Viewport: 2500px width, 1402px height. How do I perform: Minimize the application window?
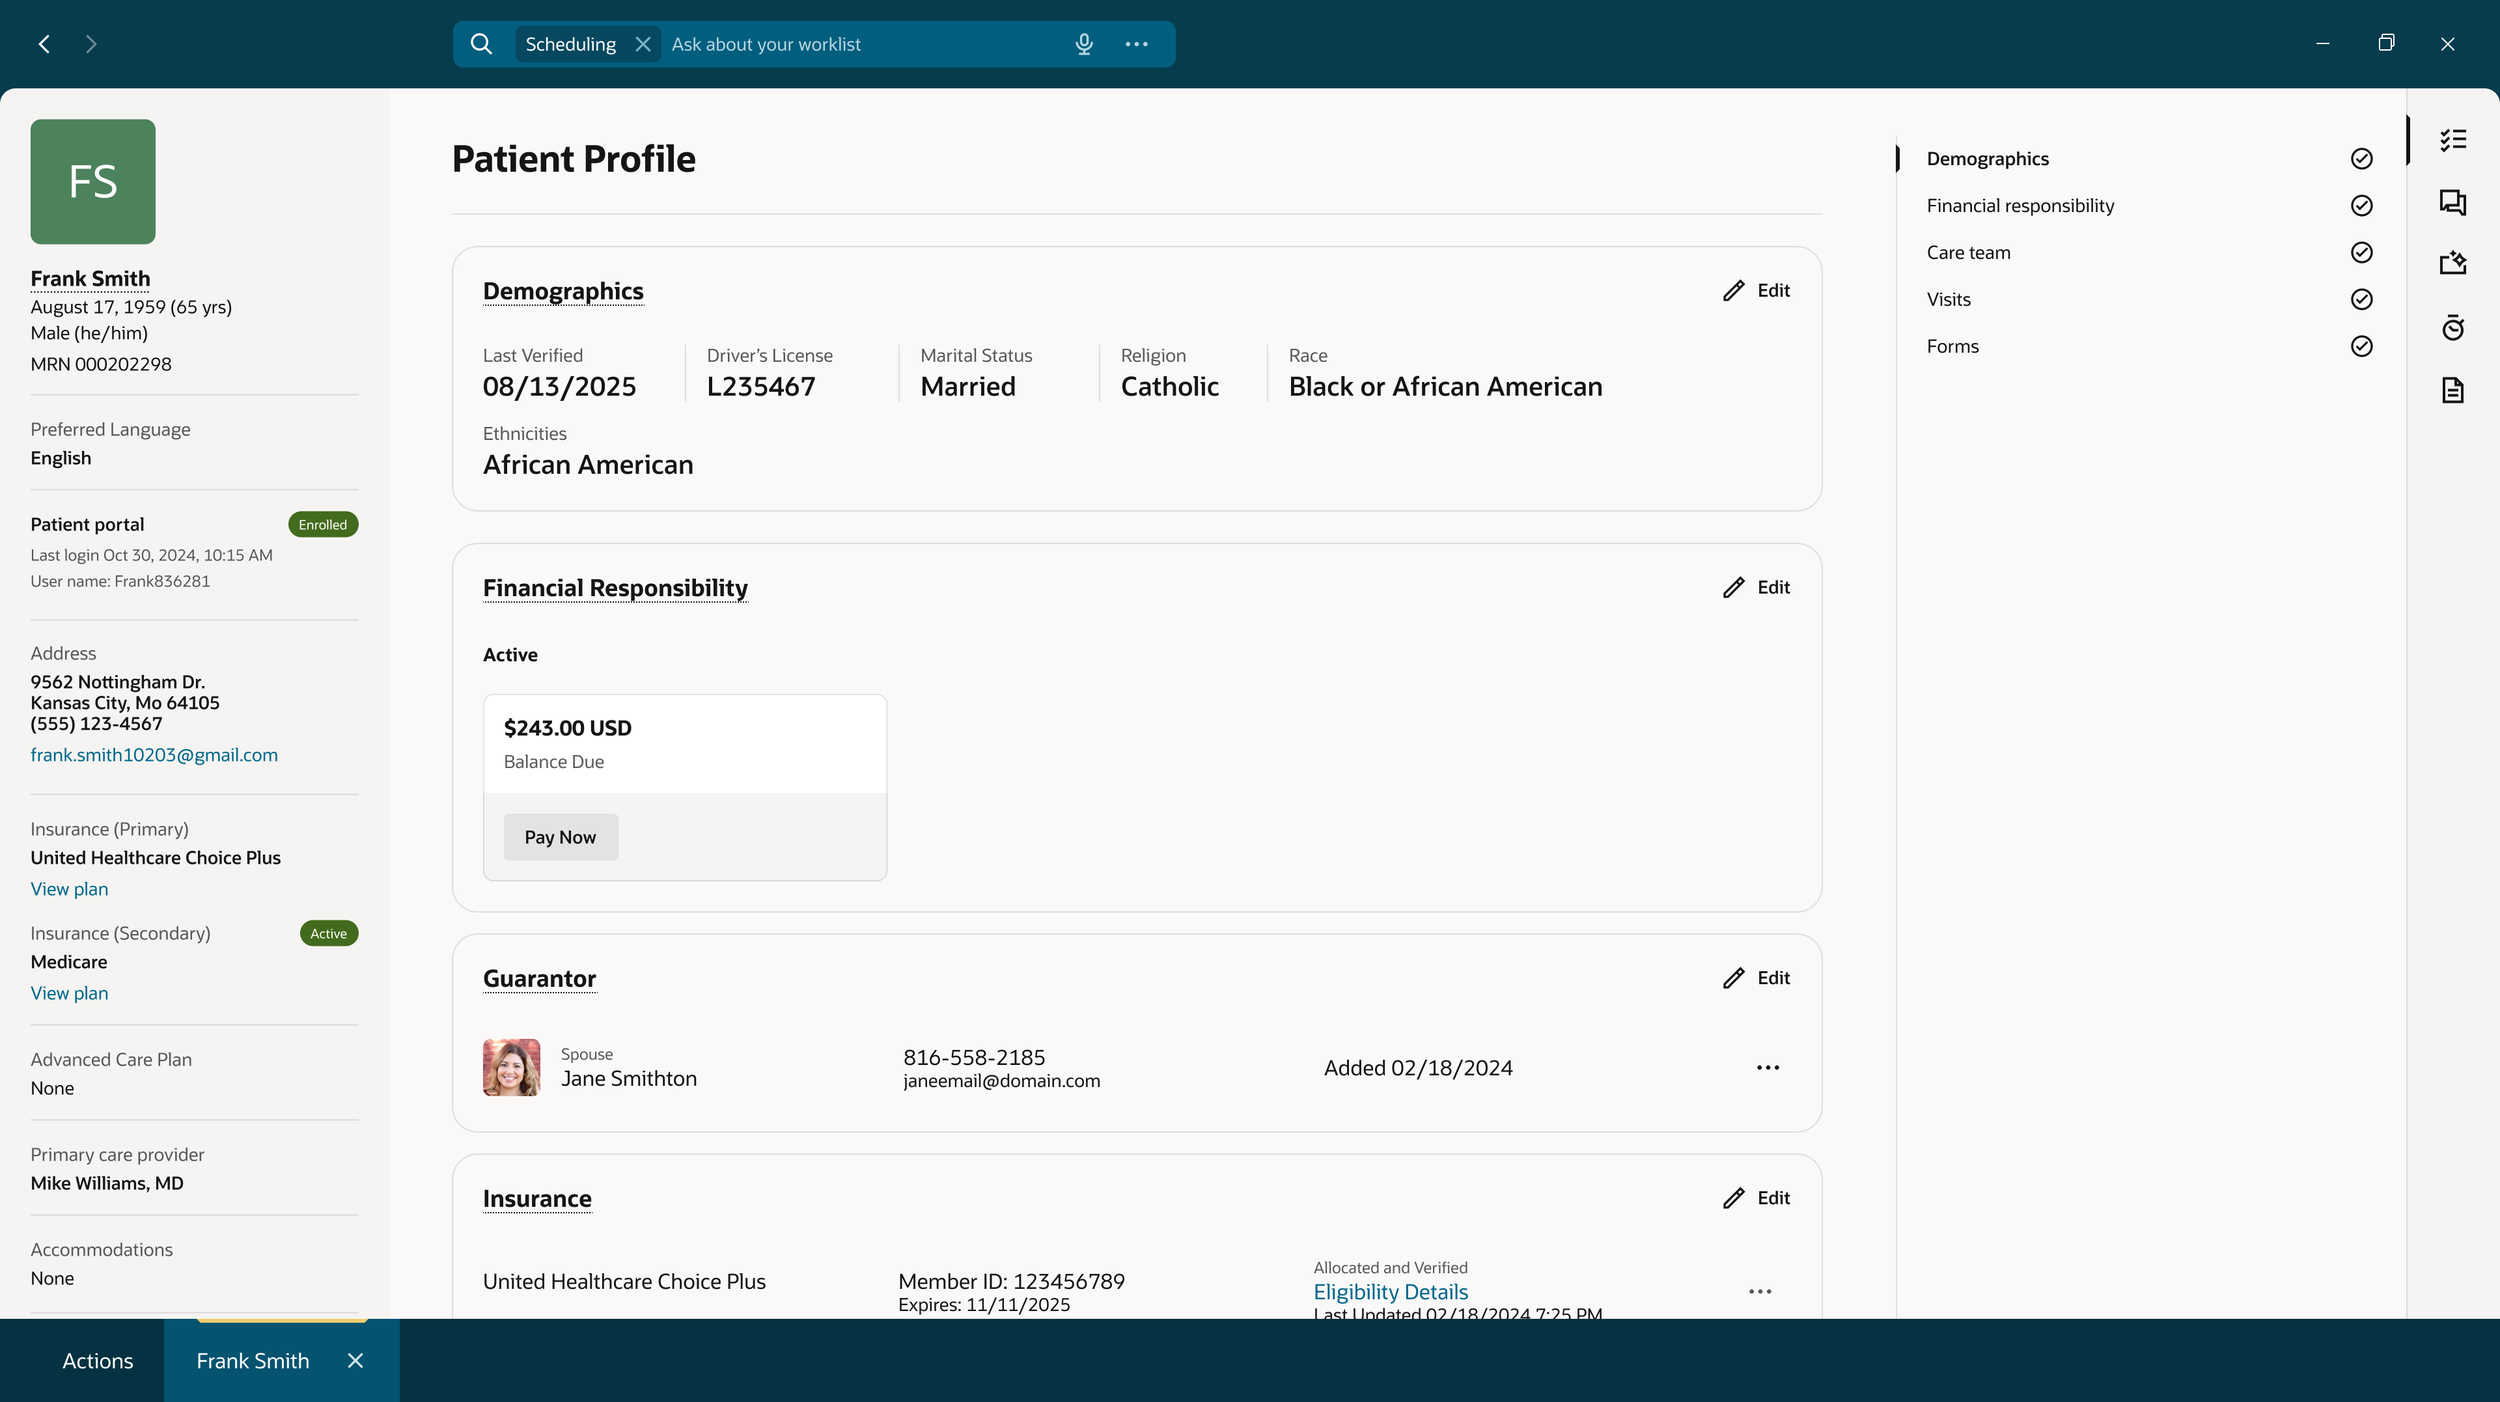pyautogui.click(x=2322, y=44)
